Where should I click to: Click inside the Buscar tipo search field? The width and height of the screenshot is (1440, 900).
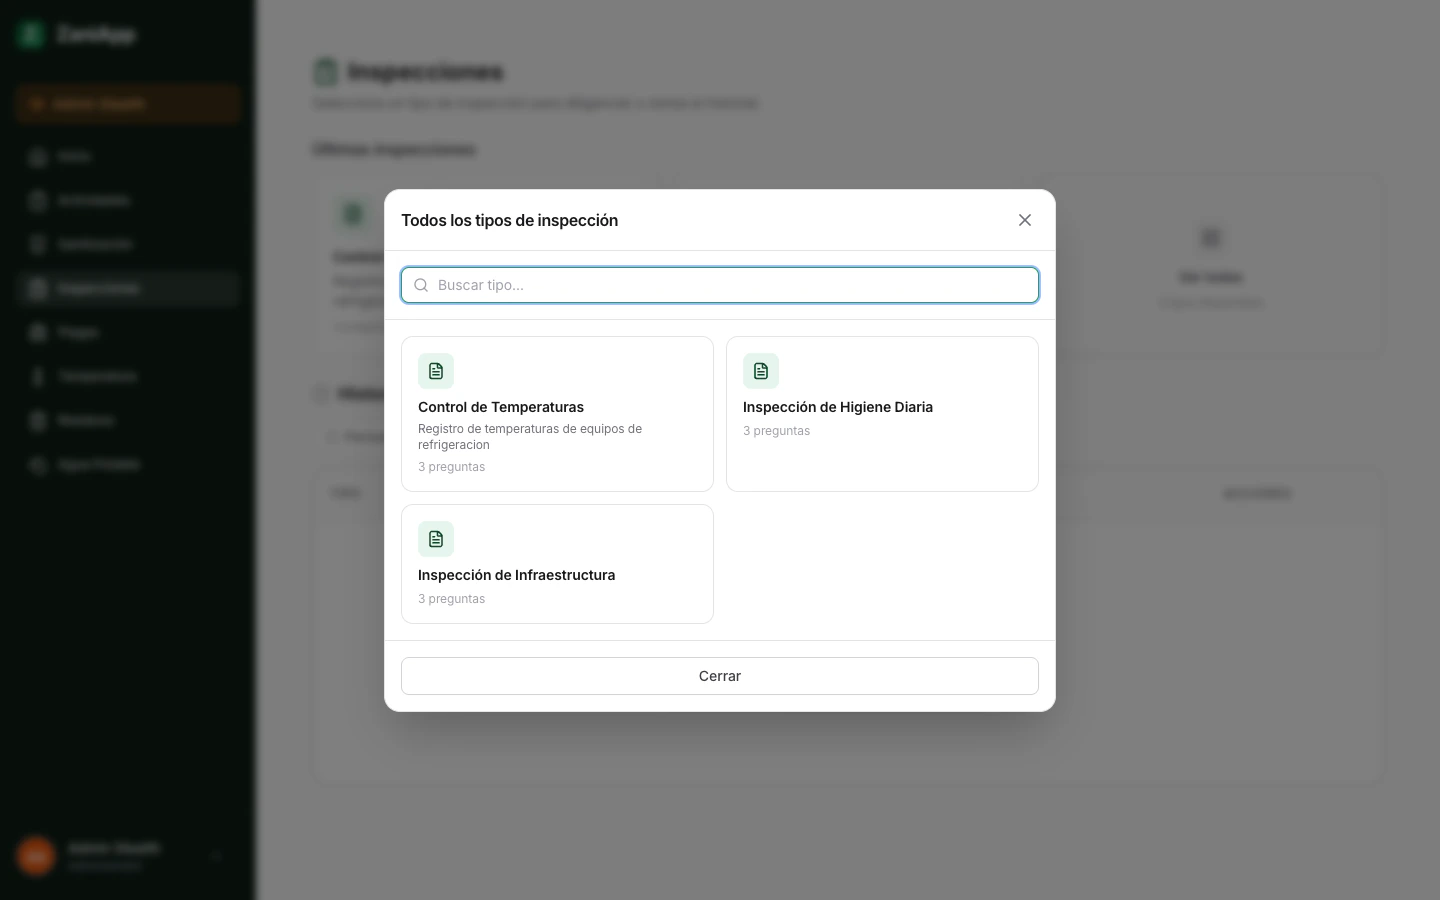click(720, 285)
